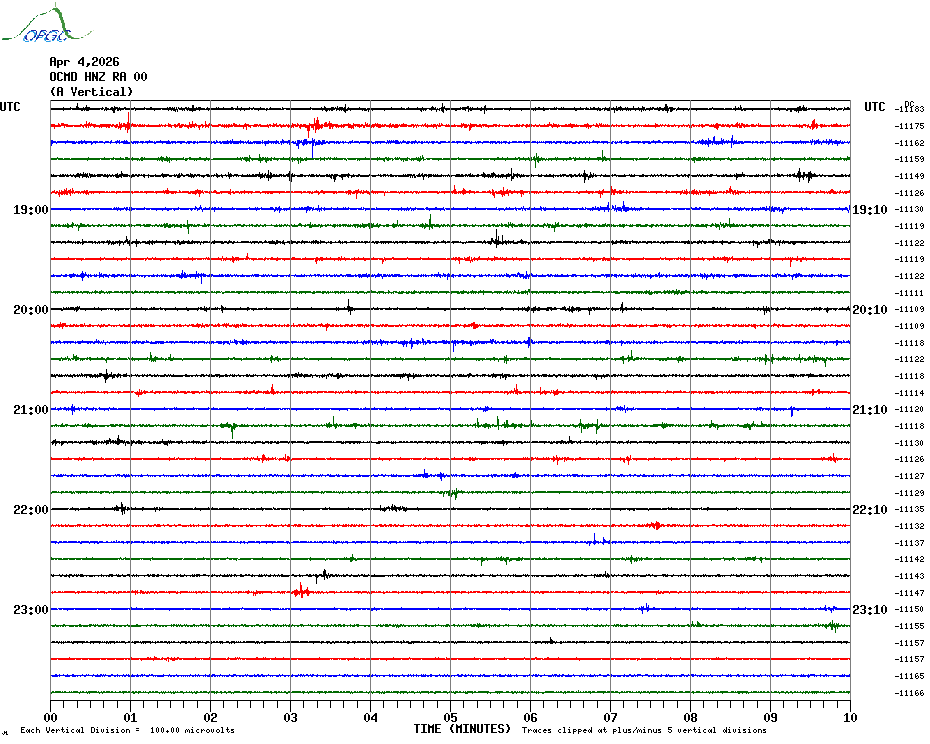Click the final x-axis minute label '10'
930x744 pixels.
[850, 717]
